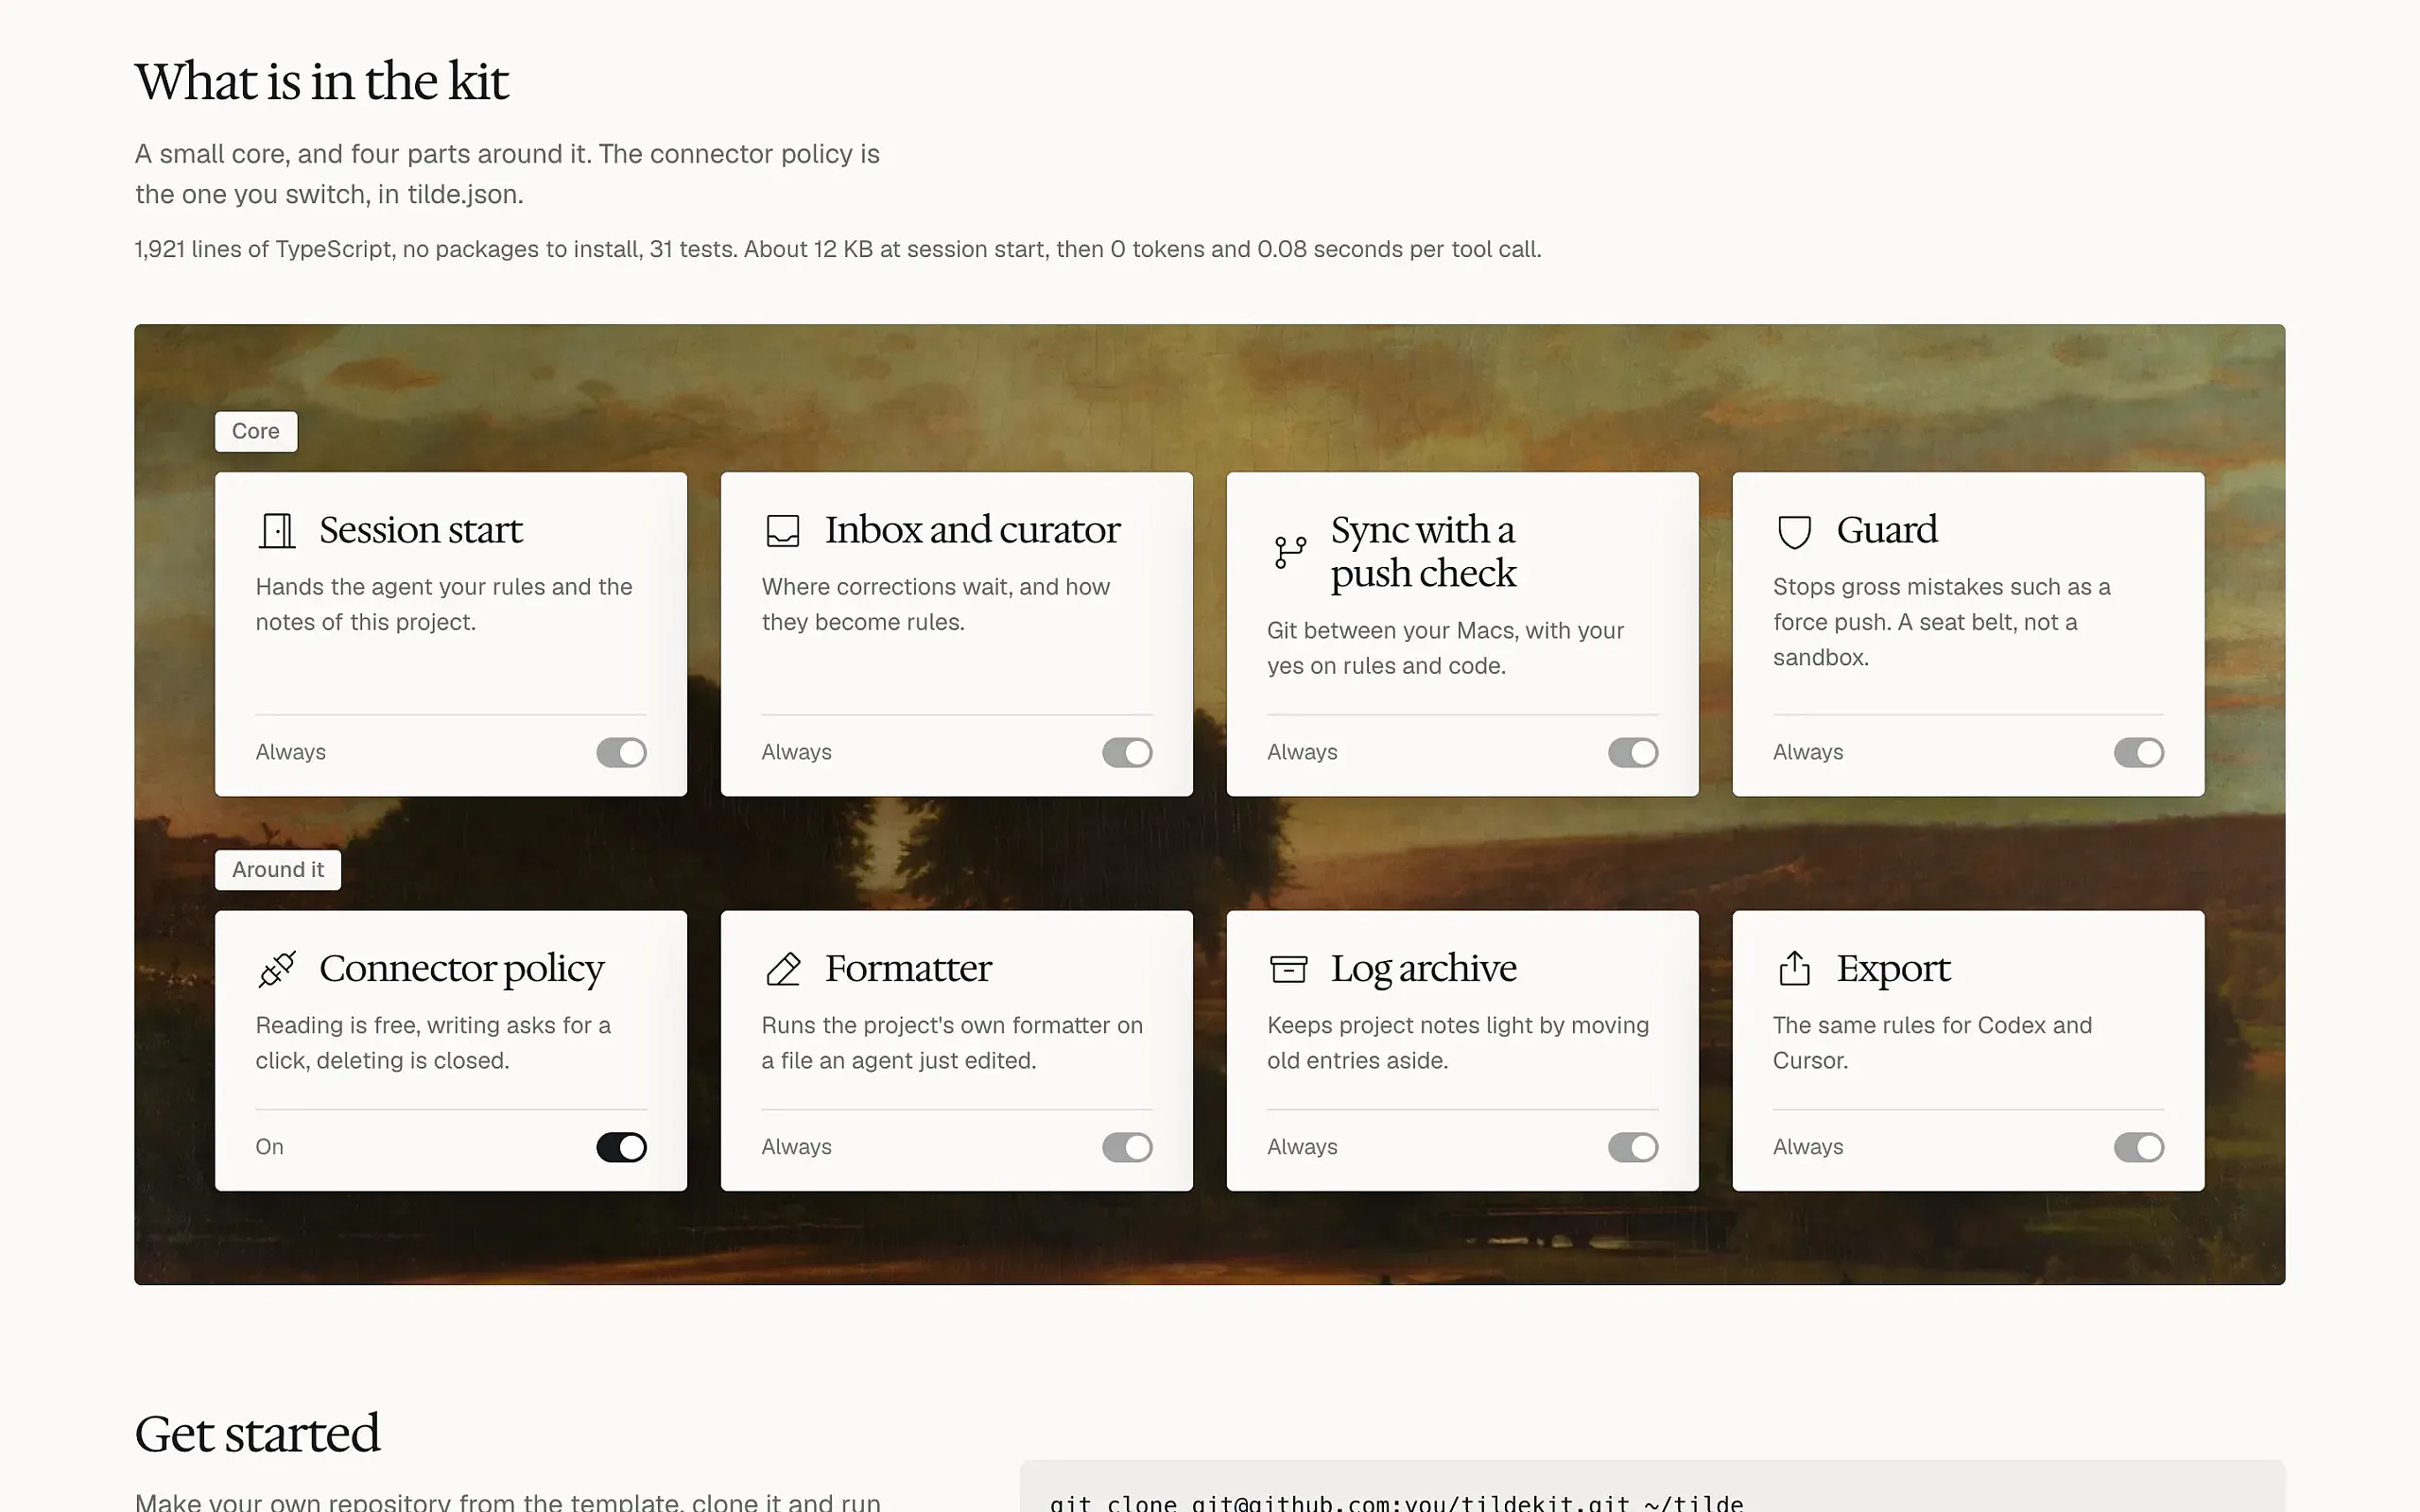The height and width of the screenshot is (1512, 2420).
Task: Click the Connector policy heading
Action: tap(462, 969)
